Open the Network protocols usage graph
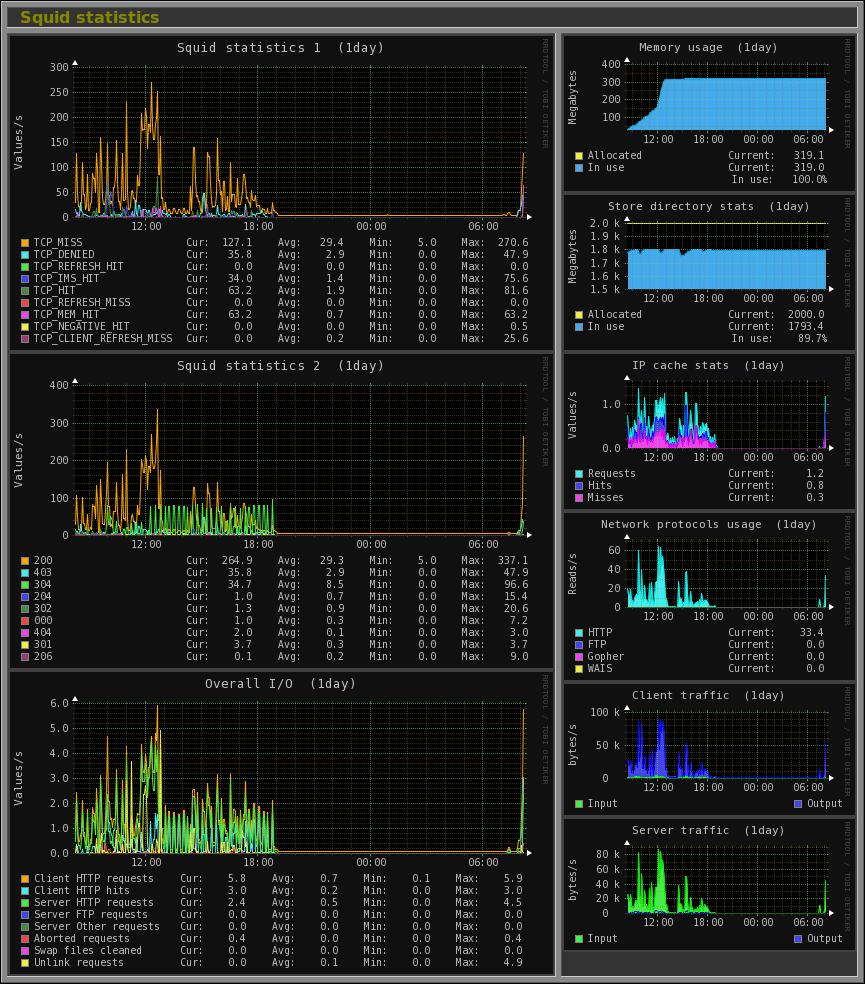 pyautogui.click(x=709, y=596)
